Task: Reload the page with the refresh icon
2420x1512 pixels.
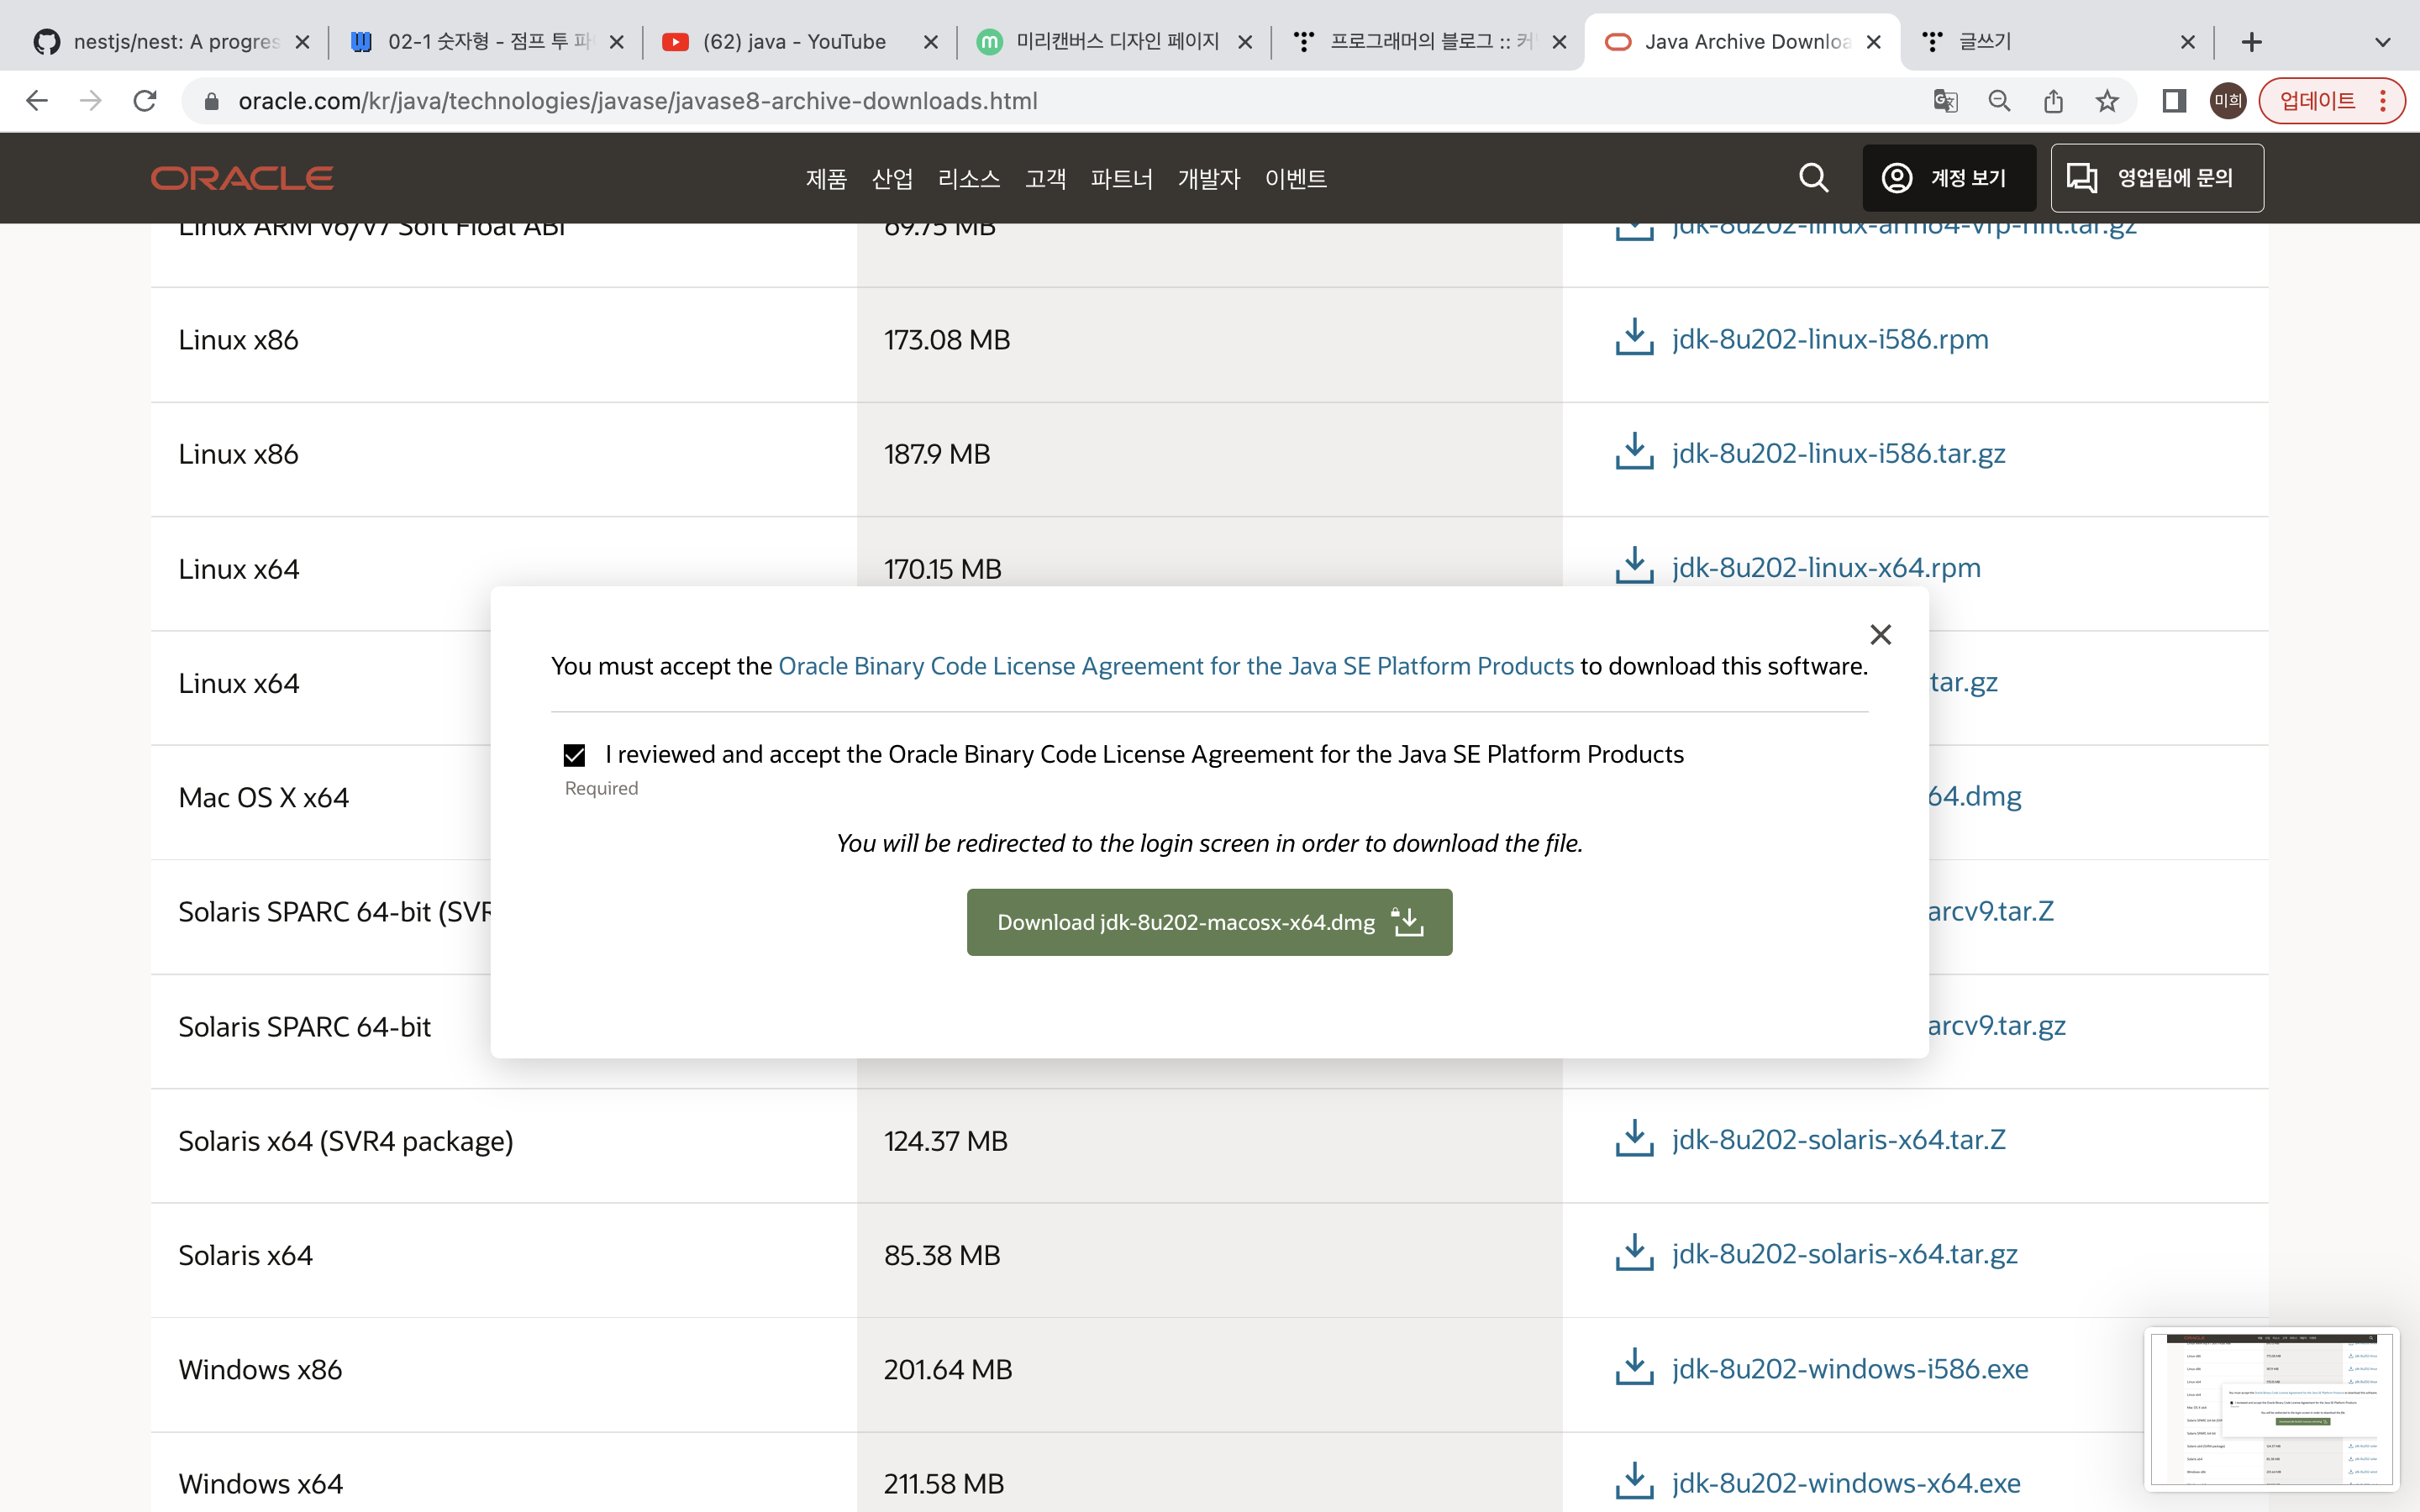Action: point(145,101)
